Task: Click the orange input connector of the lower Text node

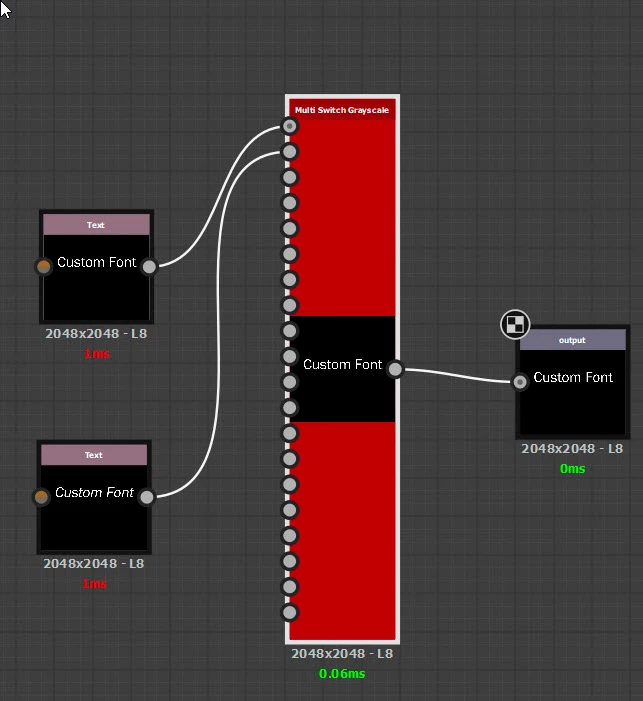Action: (41, 497)
